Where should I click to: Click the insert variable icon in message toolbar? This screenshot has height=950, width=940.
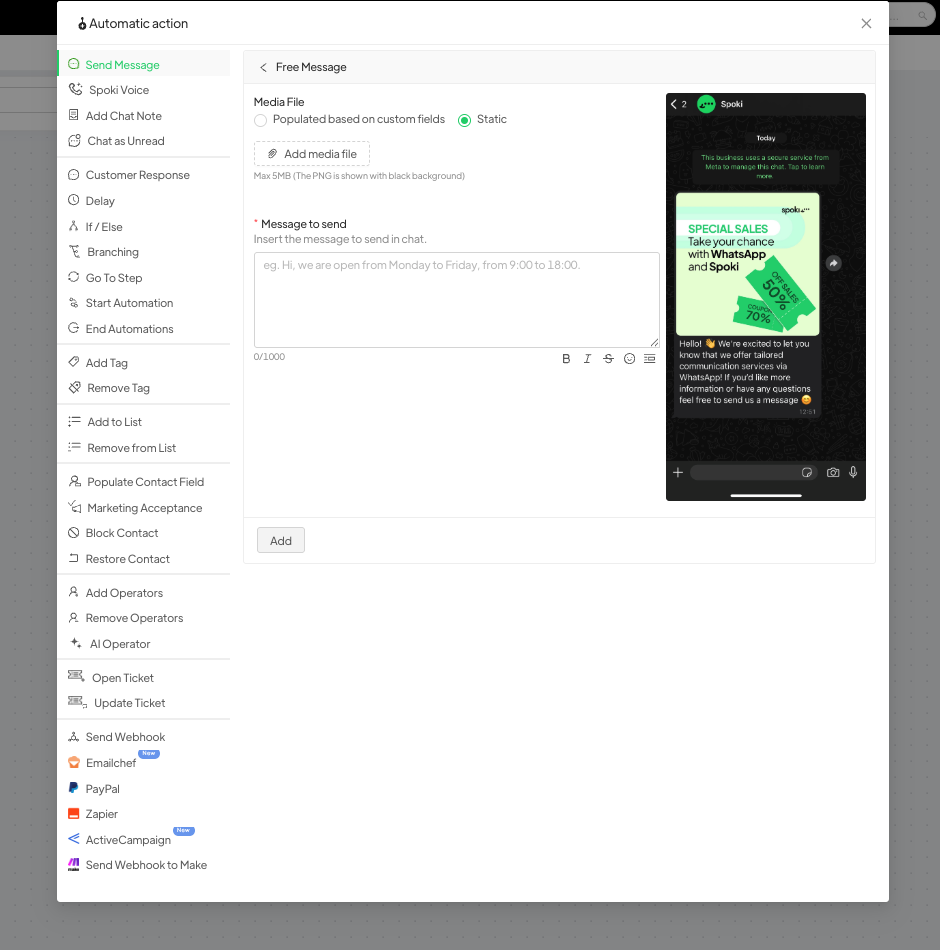[x=650, y=359]
